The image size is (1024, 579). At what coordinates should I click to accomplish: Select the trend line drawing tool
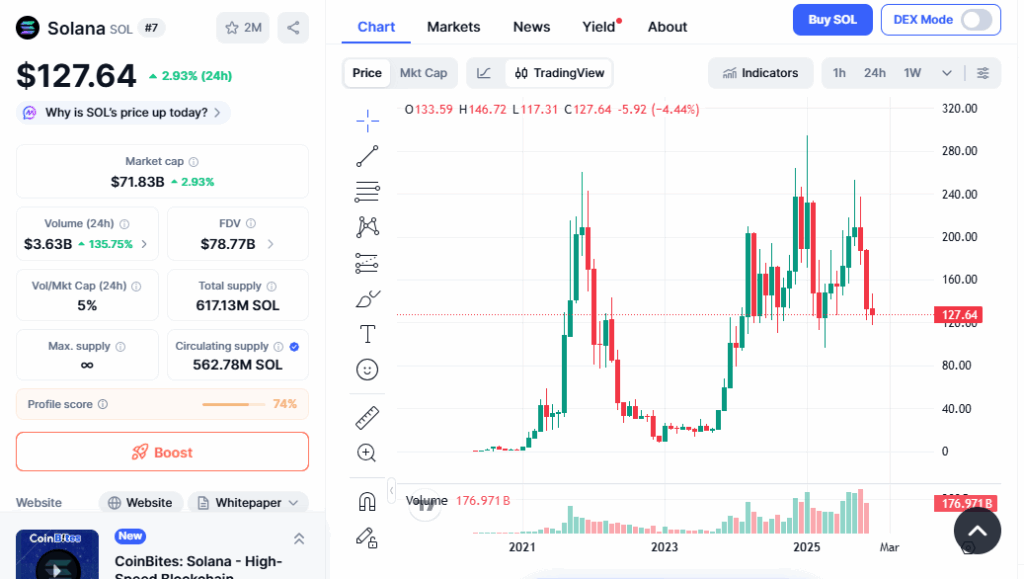(x=367, y=156)
